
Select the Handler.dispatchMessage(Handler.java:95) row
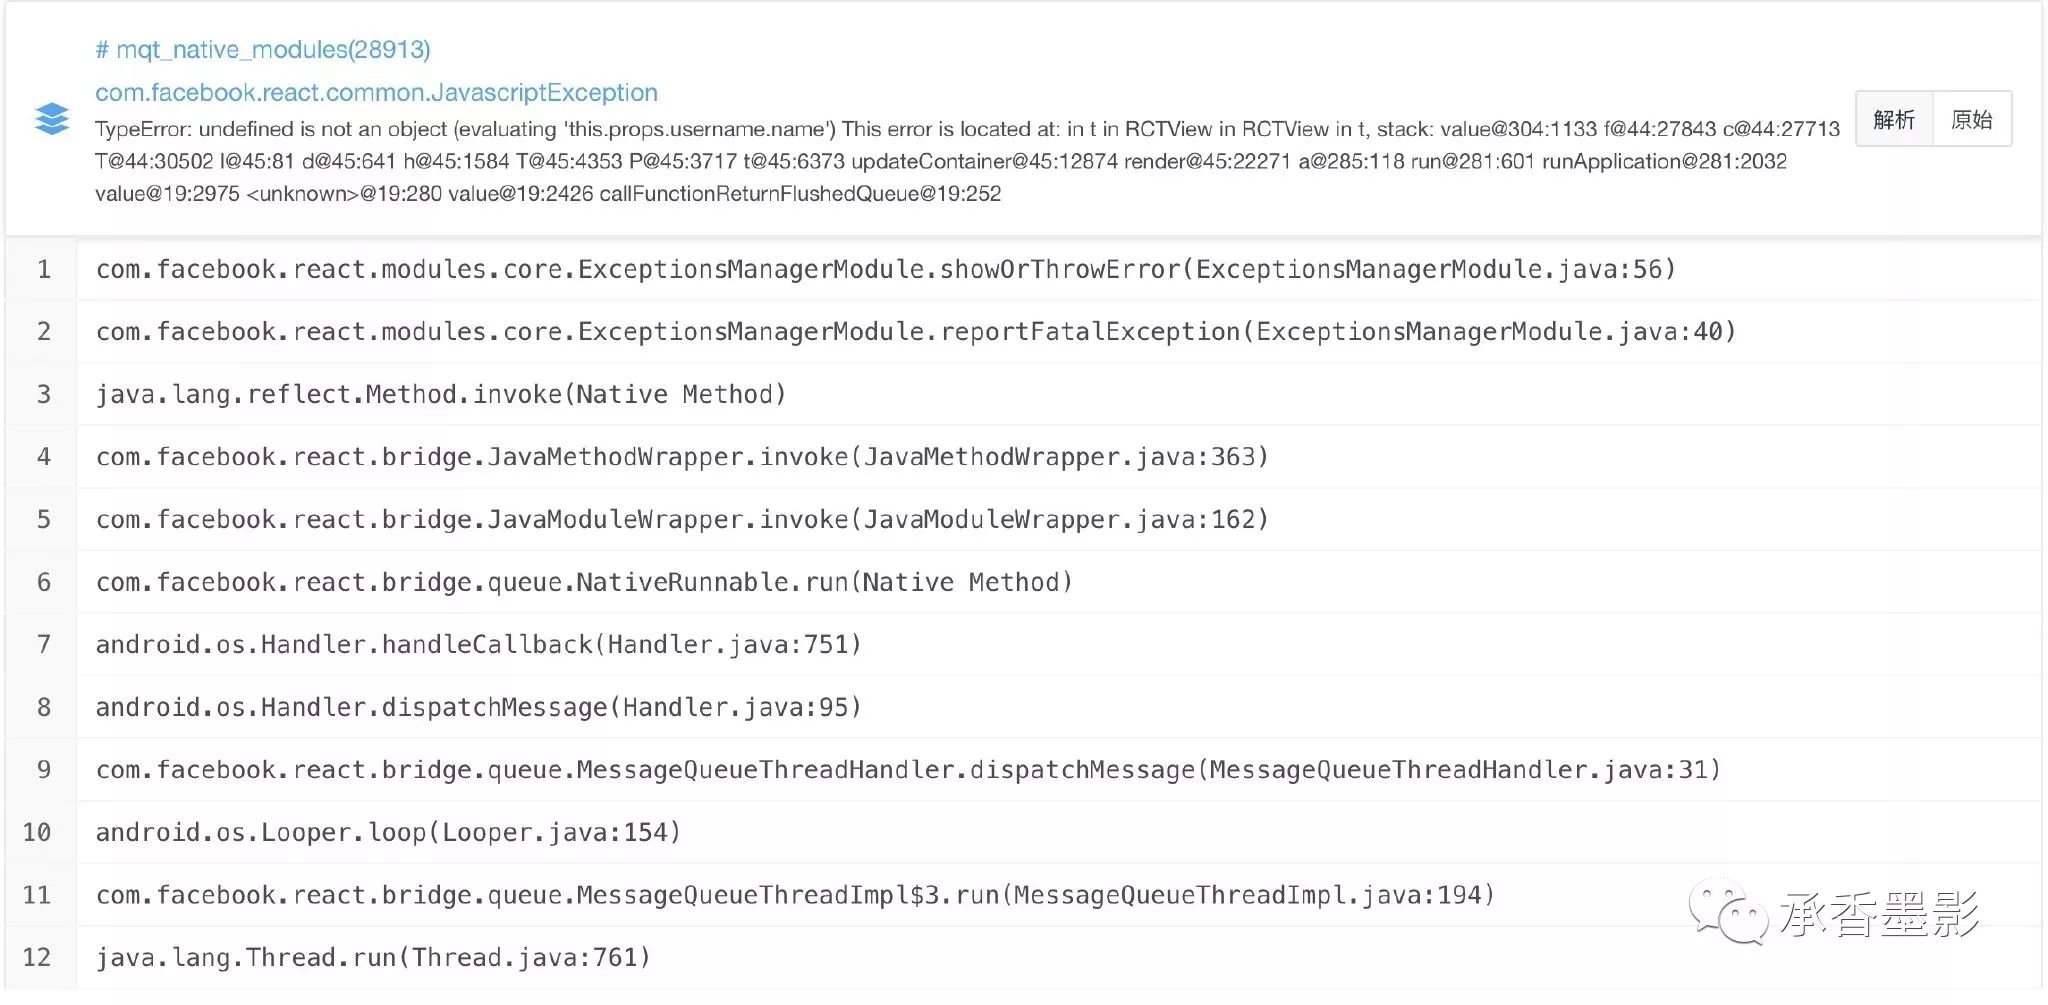pos(478,708)
